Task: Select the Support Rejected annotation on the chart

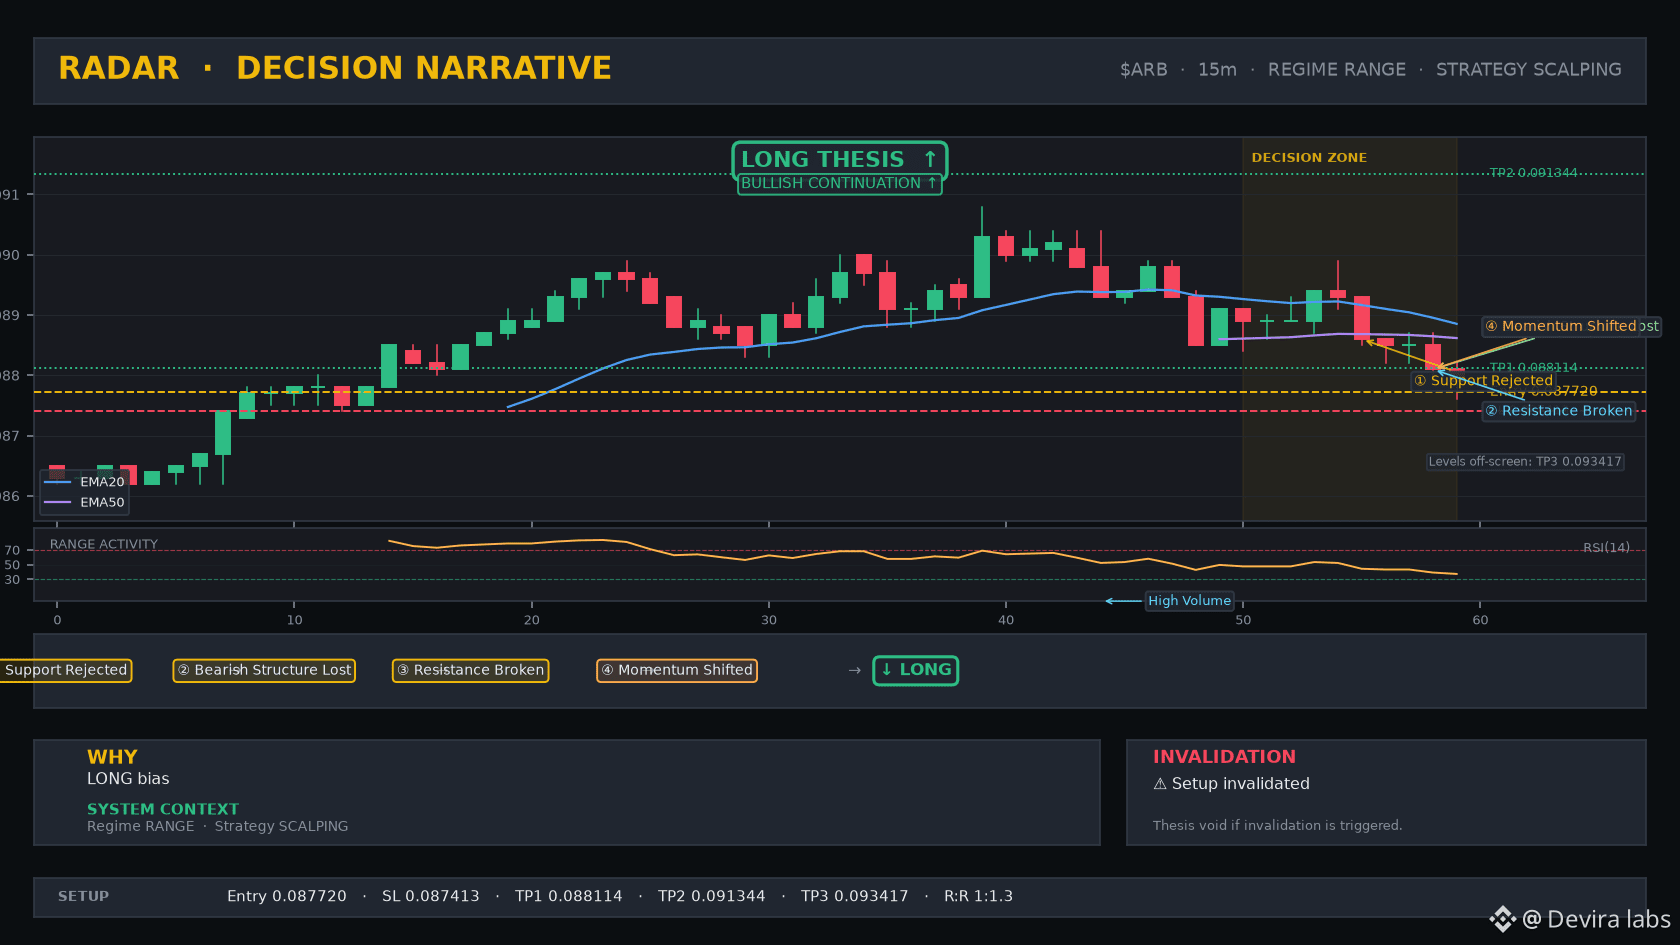Action: pyautogui.click(x=1483, y=381)
